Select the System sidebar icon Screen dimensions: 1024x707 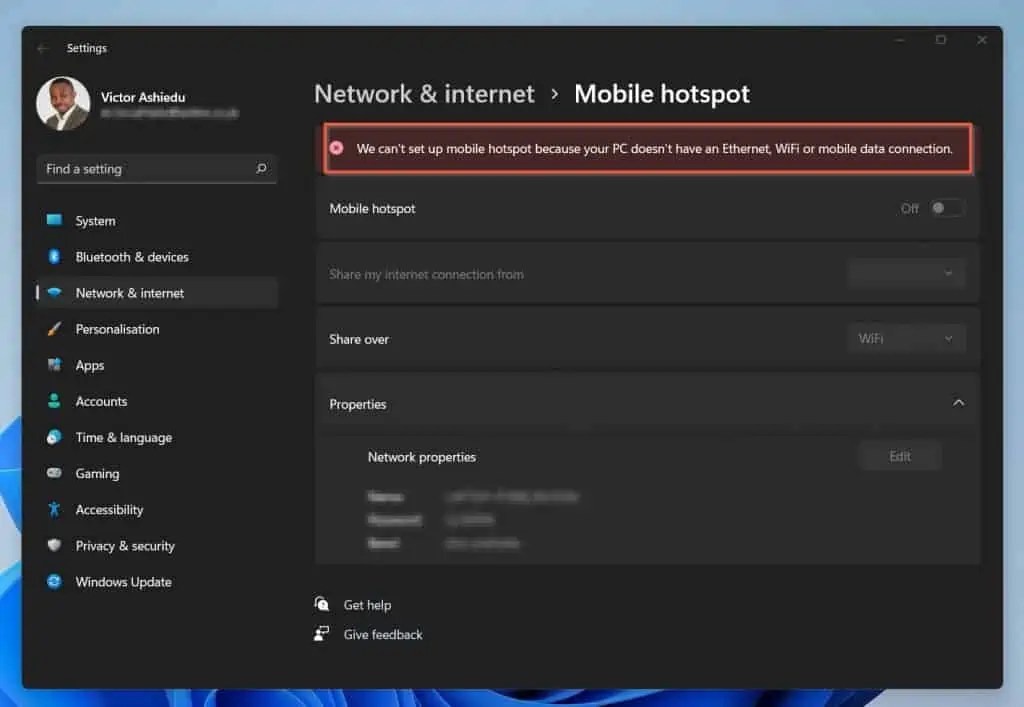[x=55, y=221]
